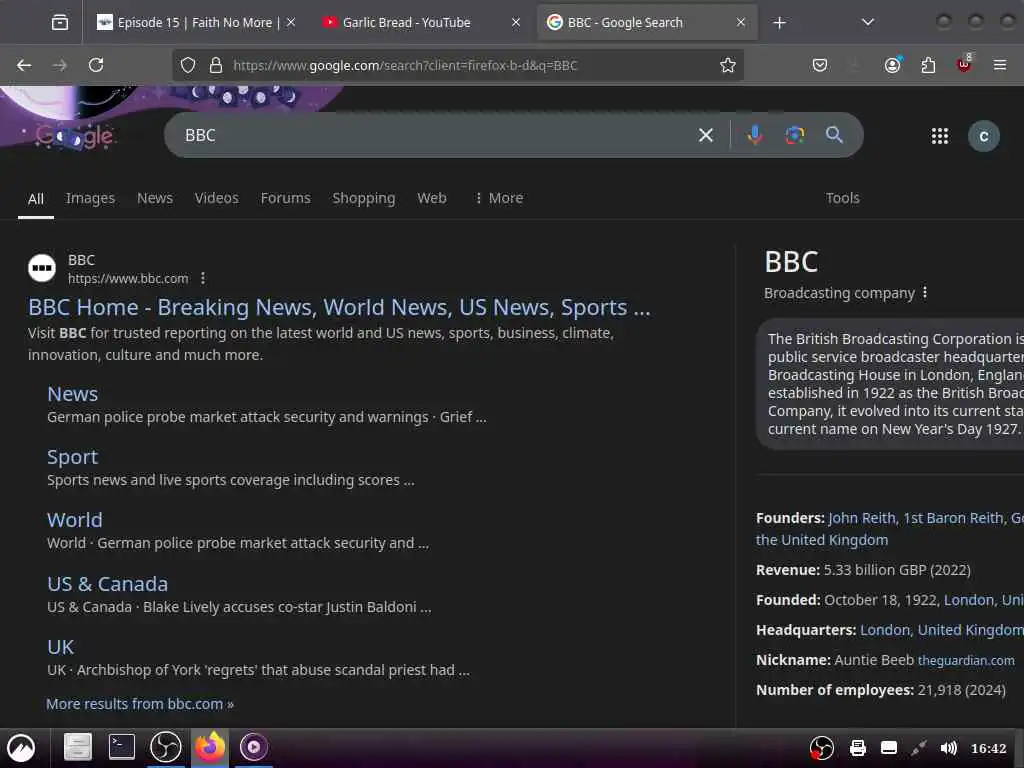This screenshot has width=1024, height=768.
Task: Launch Firefox from the taskbar
Action: (x=210, y=747)
